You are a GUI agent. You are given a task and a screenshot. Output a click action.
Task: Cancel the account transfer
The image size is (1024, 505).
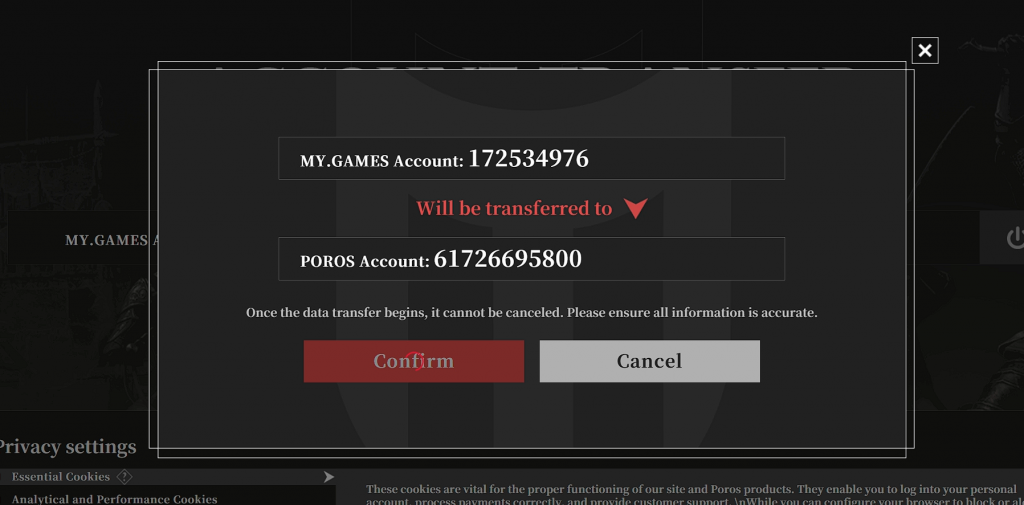(650, 361)
